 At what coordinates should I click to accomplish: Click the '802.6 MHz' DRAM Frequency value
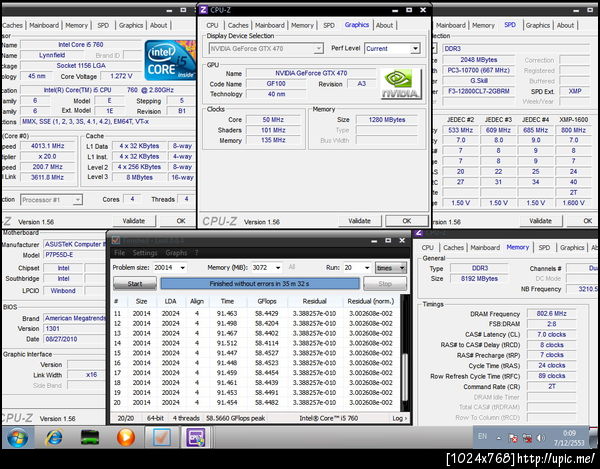(x=551, y=314)
